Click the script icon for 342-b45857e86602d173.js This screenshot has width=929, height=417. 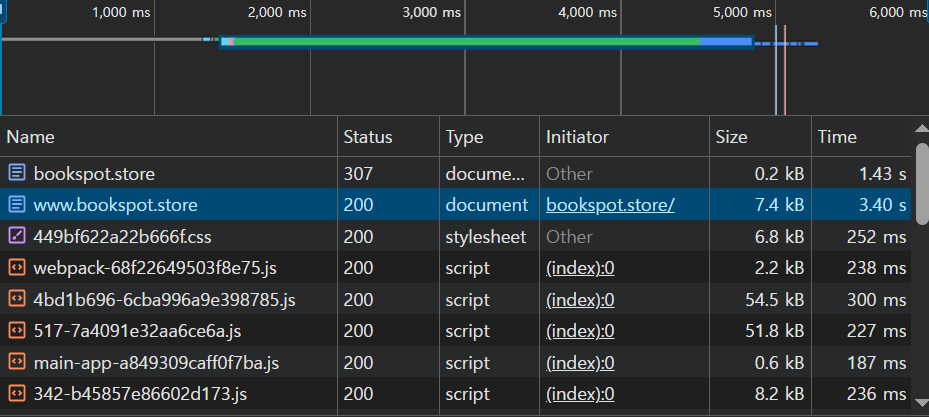[17, 394]
